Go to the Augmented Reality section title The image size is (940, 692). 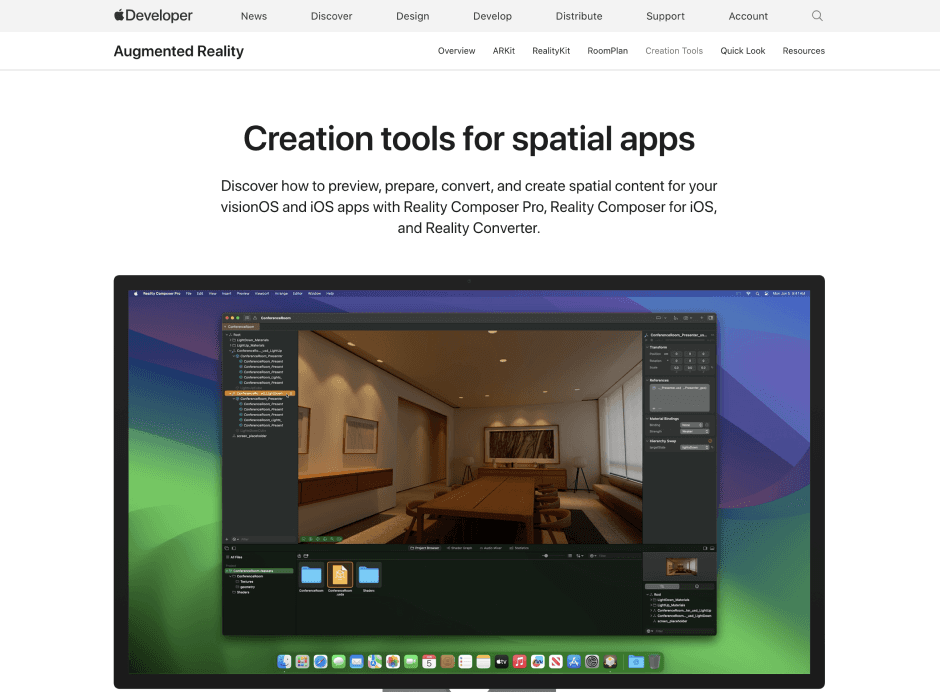click(x=179, y=51)
